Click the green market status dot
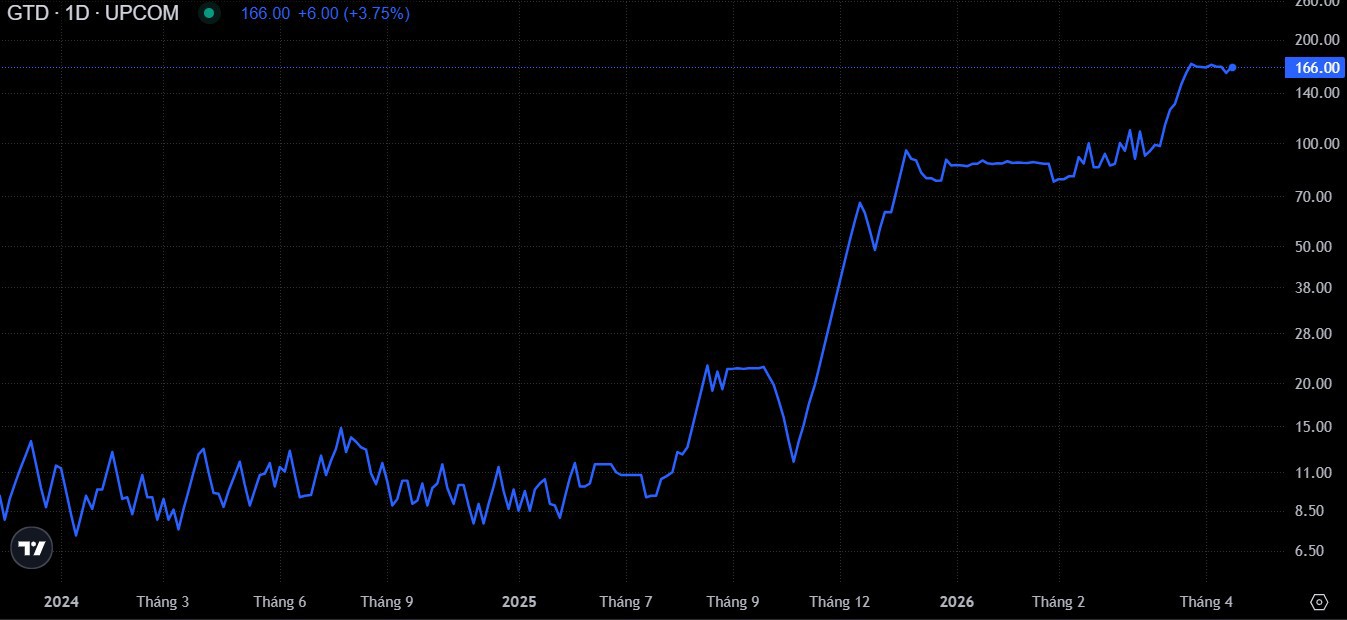Screen dimensions: 1347x620 tap(208, 14)
